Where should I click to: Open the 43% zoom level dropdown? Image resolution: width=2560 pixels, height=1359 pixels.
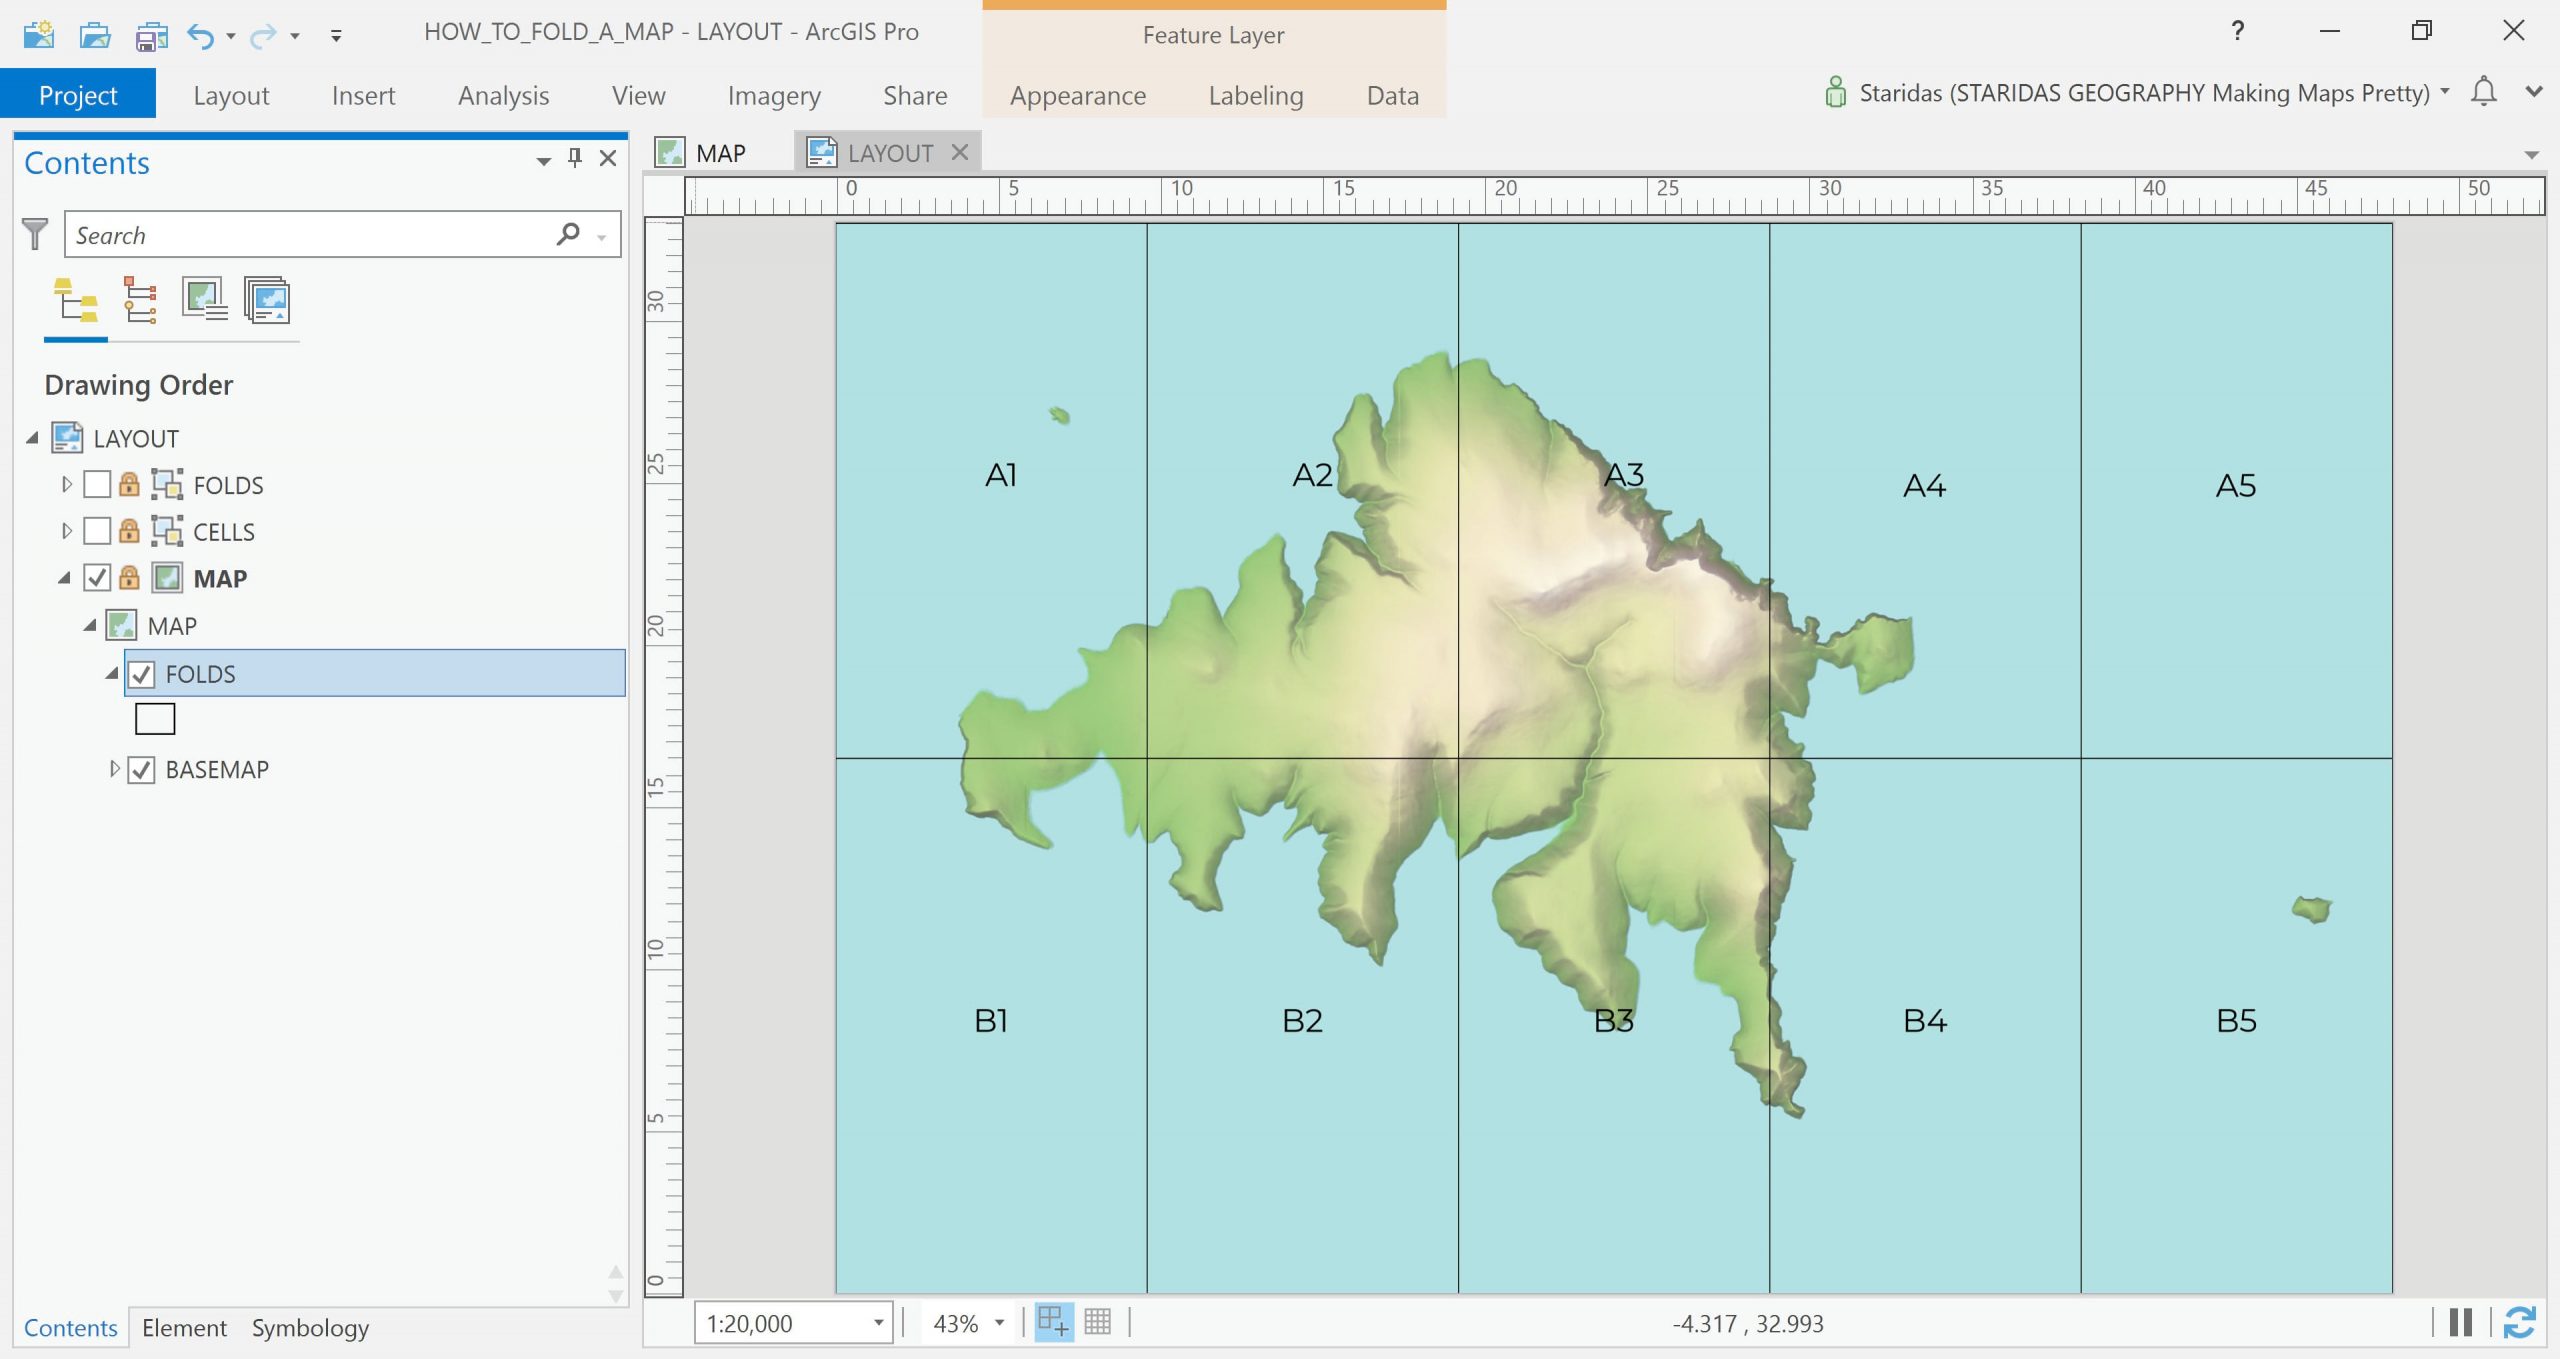point(998,1323)
